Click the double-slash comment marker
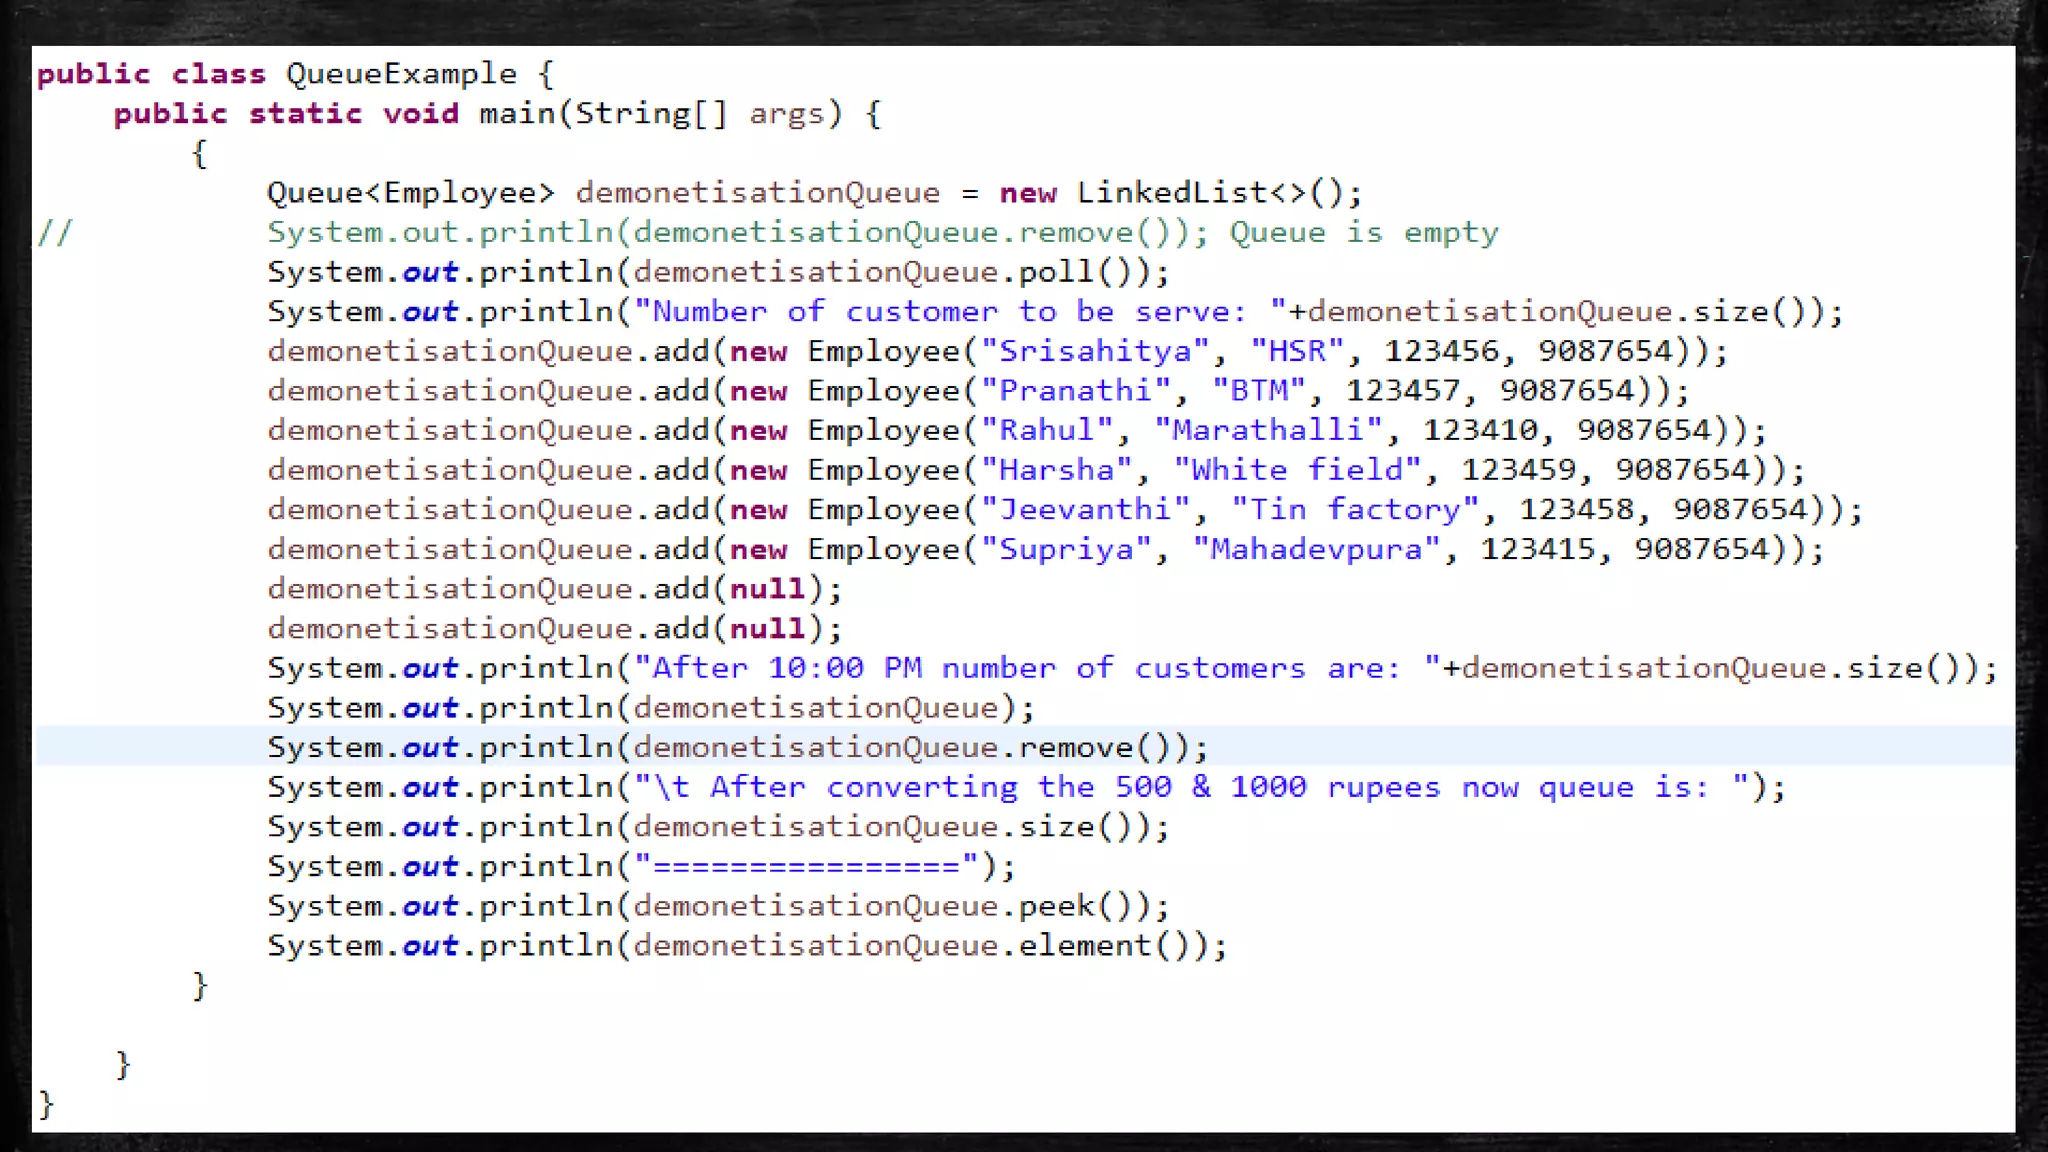This screenshot has width=2048, height=1152. pyautogui.click(x=55, y=233)
